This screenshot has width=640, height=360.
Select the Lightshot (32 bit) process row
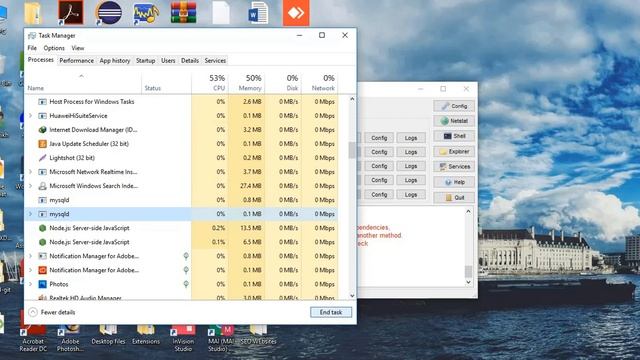(181, 158)
